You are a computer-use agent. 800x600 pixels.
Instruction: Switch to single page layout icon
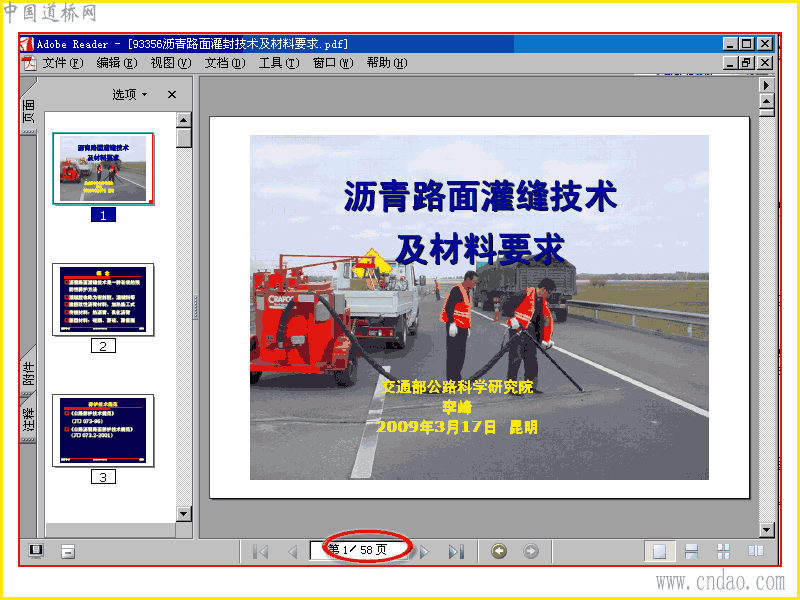tap(659, 551)
